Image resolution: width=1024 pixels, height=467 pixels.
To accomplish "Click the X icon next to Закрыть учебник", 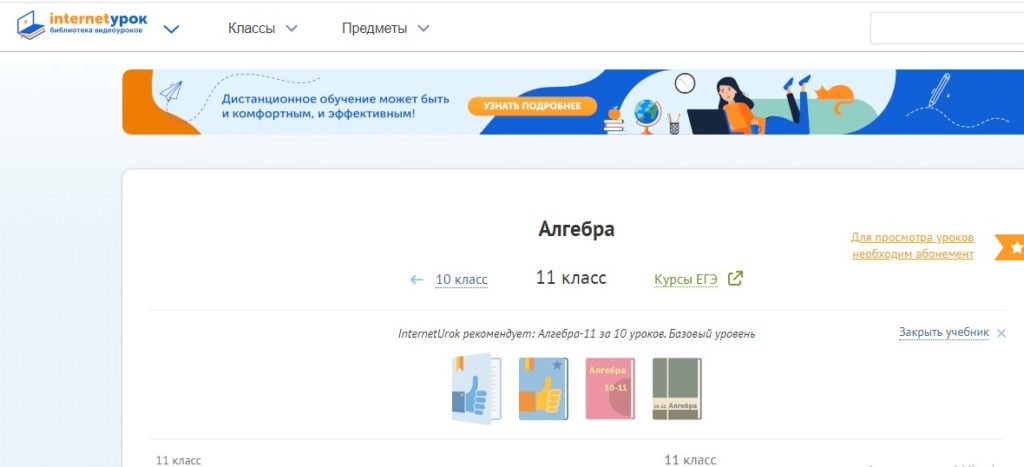I will (x=1001, y=333).
